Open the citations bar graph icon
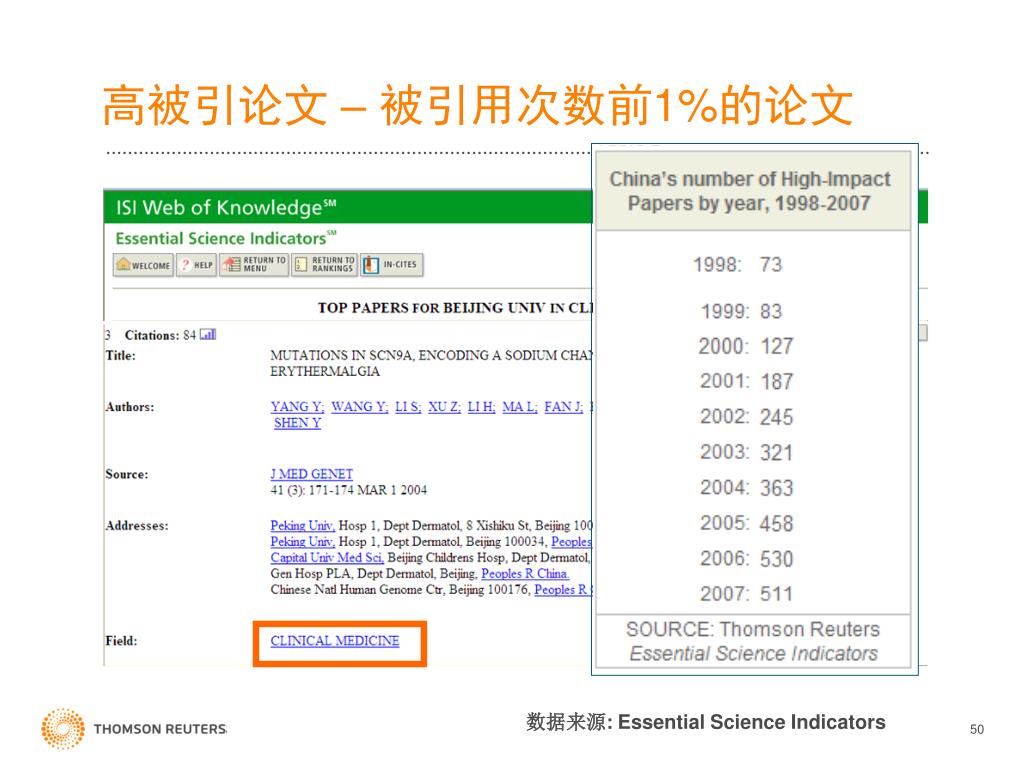This screenshot has width=1024, height=768. pos(208,335)
